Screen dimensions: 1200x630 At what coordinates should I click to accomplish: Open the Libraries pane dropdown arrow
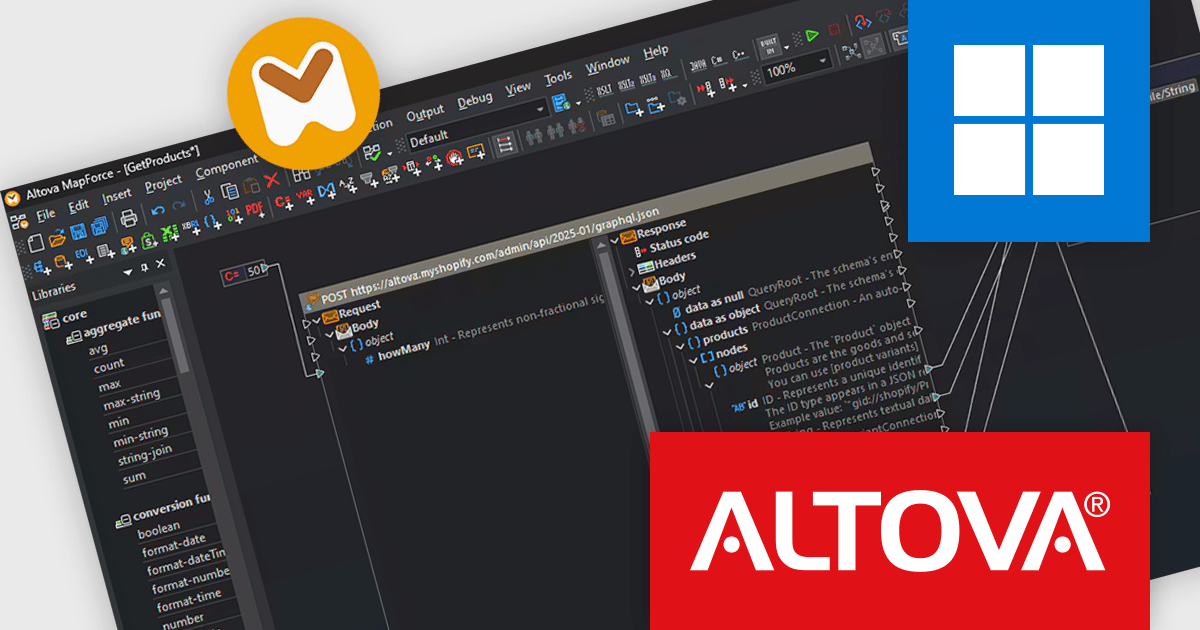127,272
